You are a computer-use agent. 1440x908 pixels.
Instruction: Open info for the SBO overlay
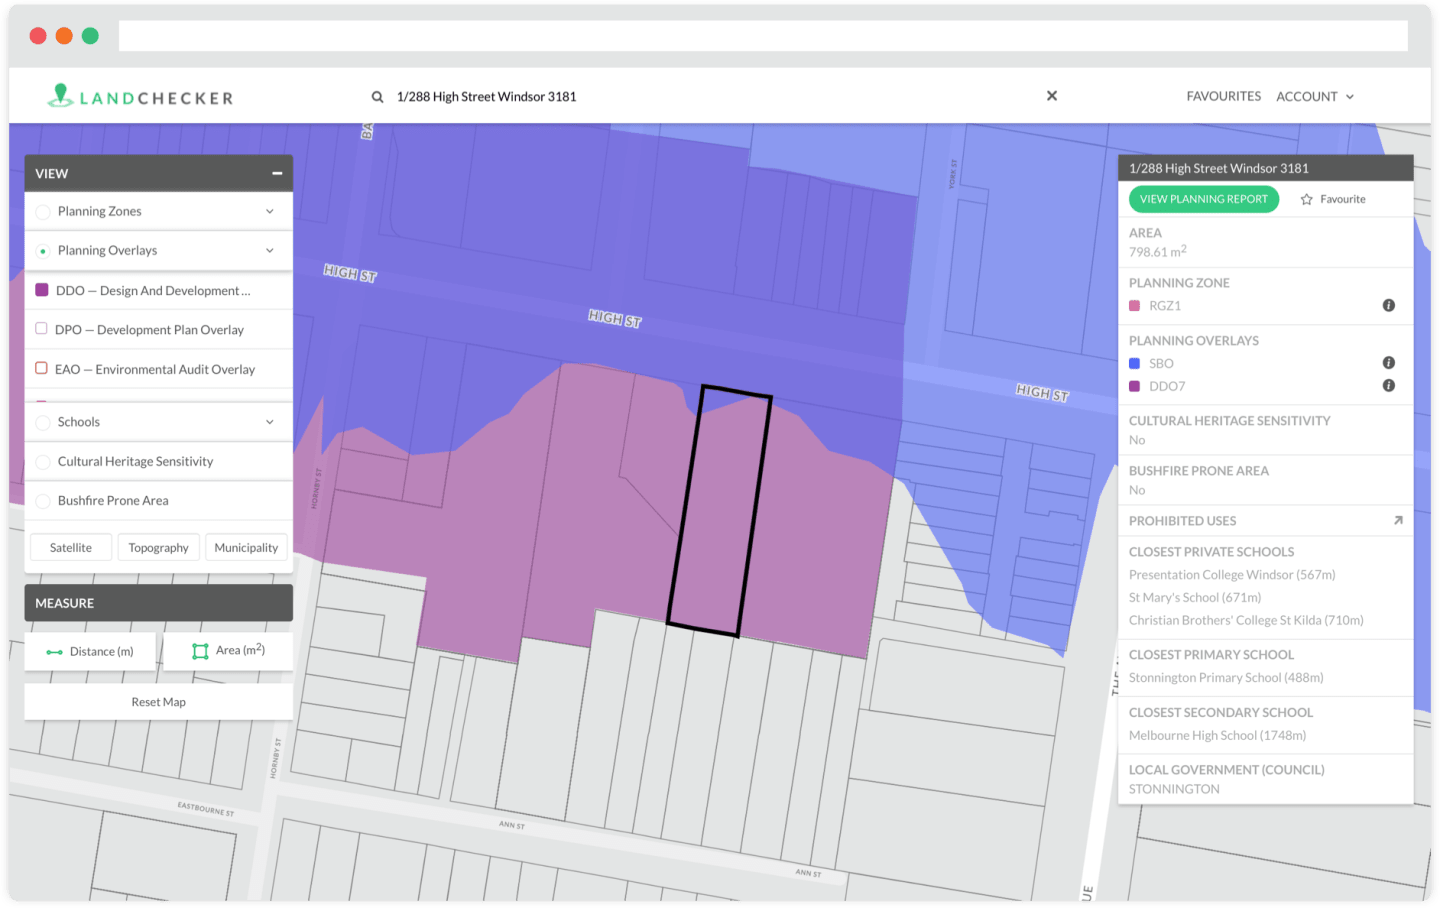pos(1388,362)
